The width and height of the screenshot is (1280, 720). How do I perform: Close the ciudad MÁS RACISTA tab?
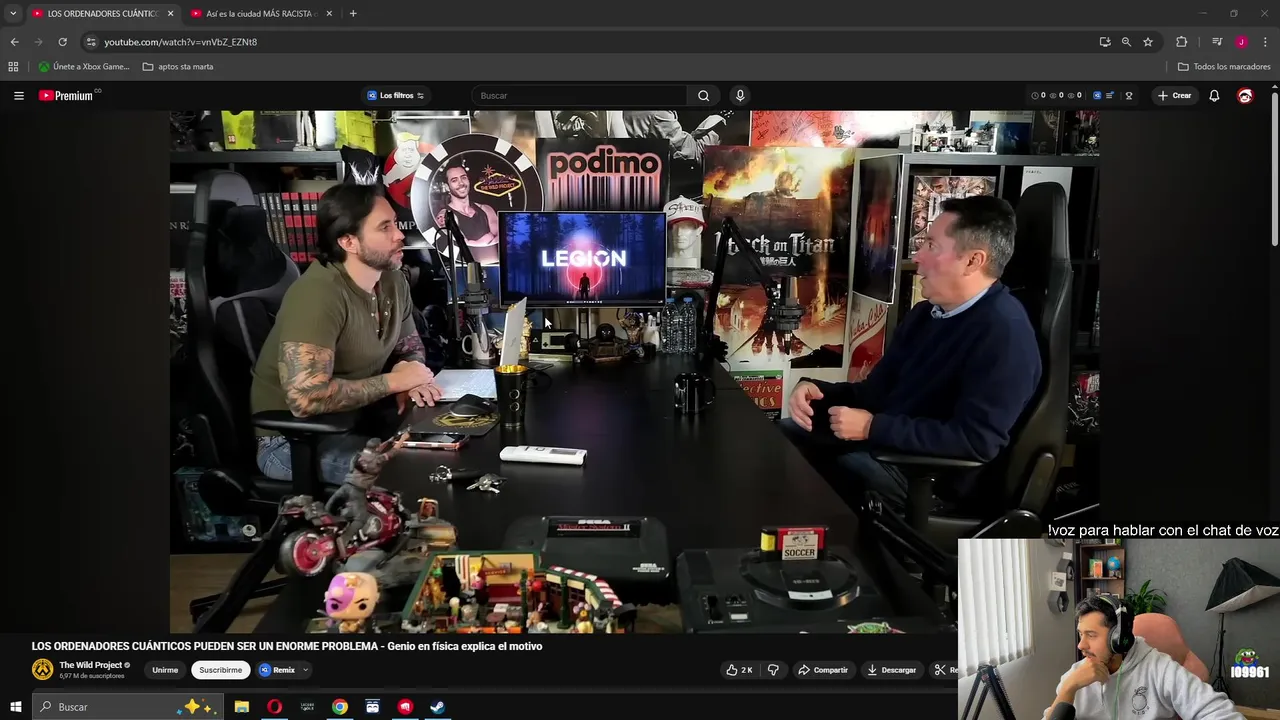click(x=329, y=14)
